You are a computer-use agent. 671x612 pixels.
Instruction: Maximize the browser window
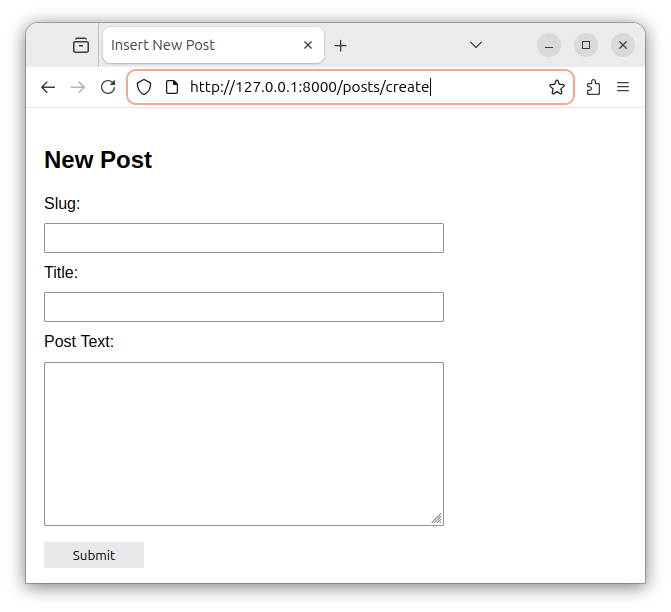[586, 45]
